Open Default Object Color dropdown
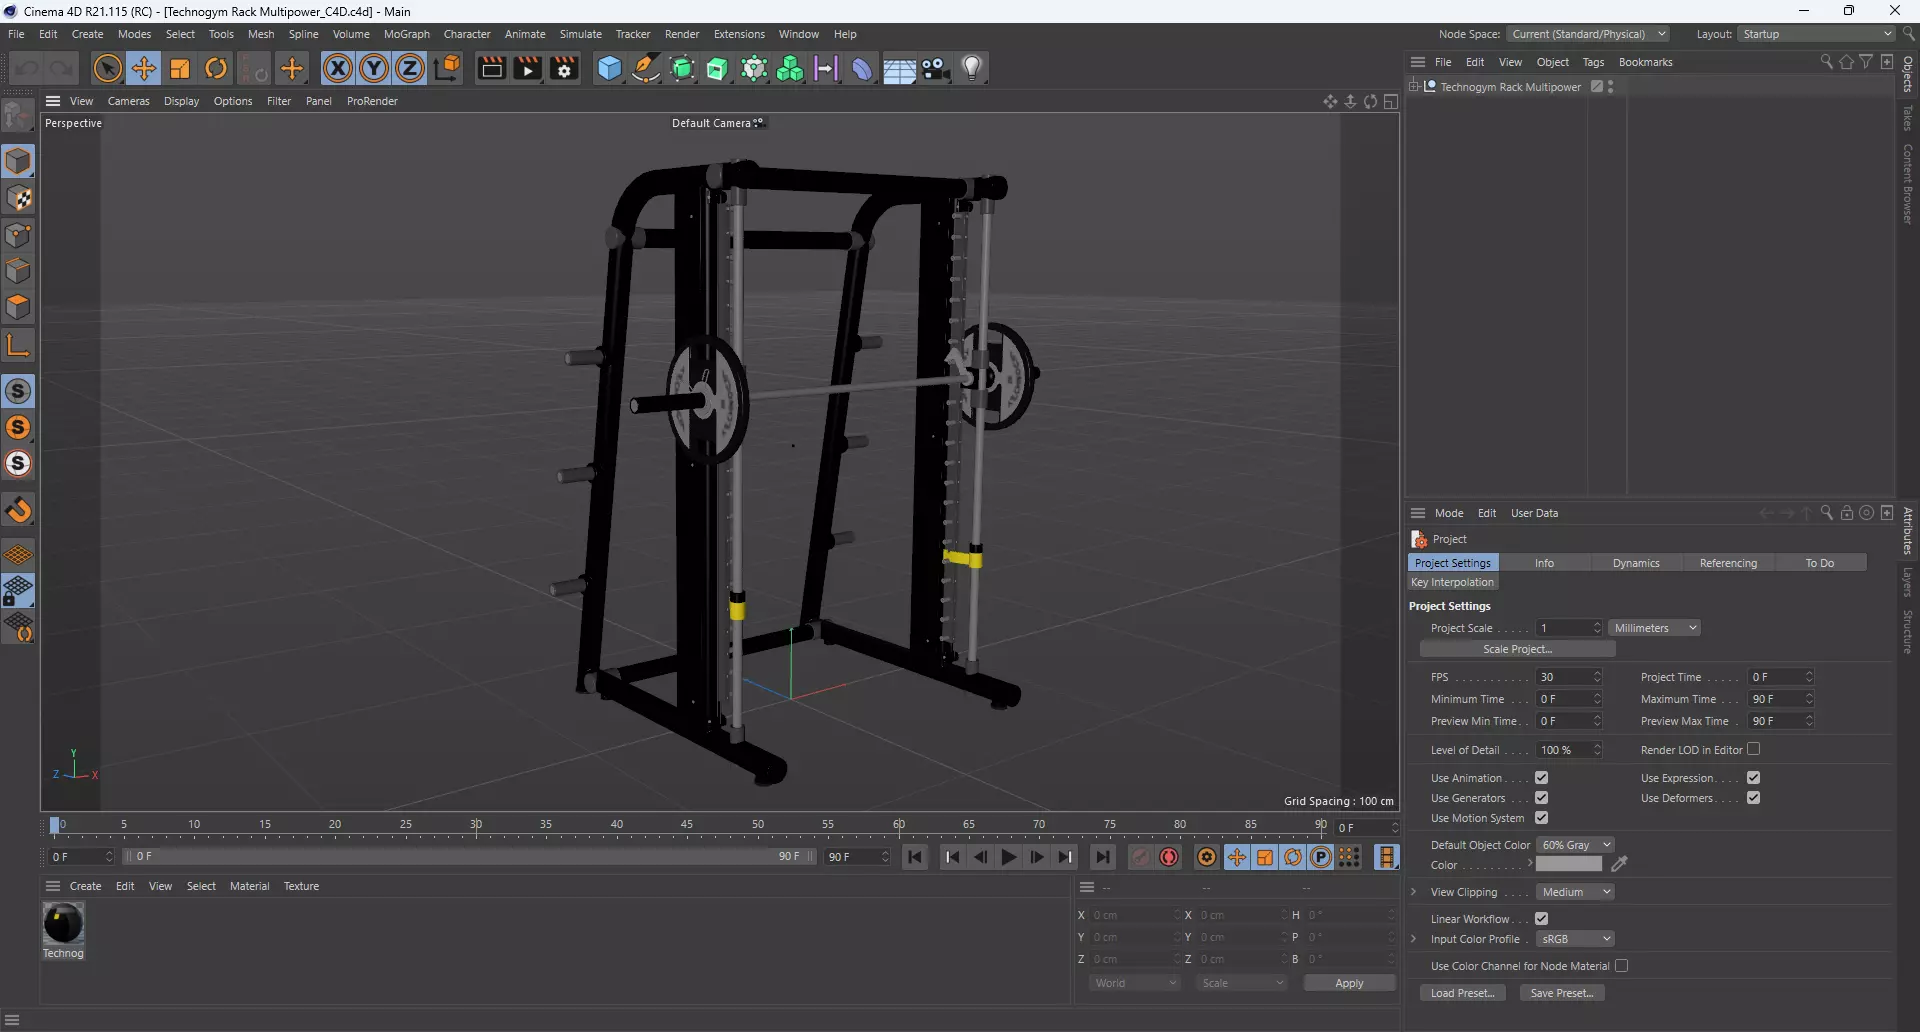Viewport: 1920px width, 1032px height. point(1575,845)
